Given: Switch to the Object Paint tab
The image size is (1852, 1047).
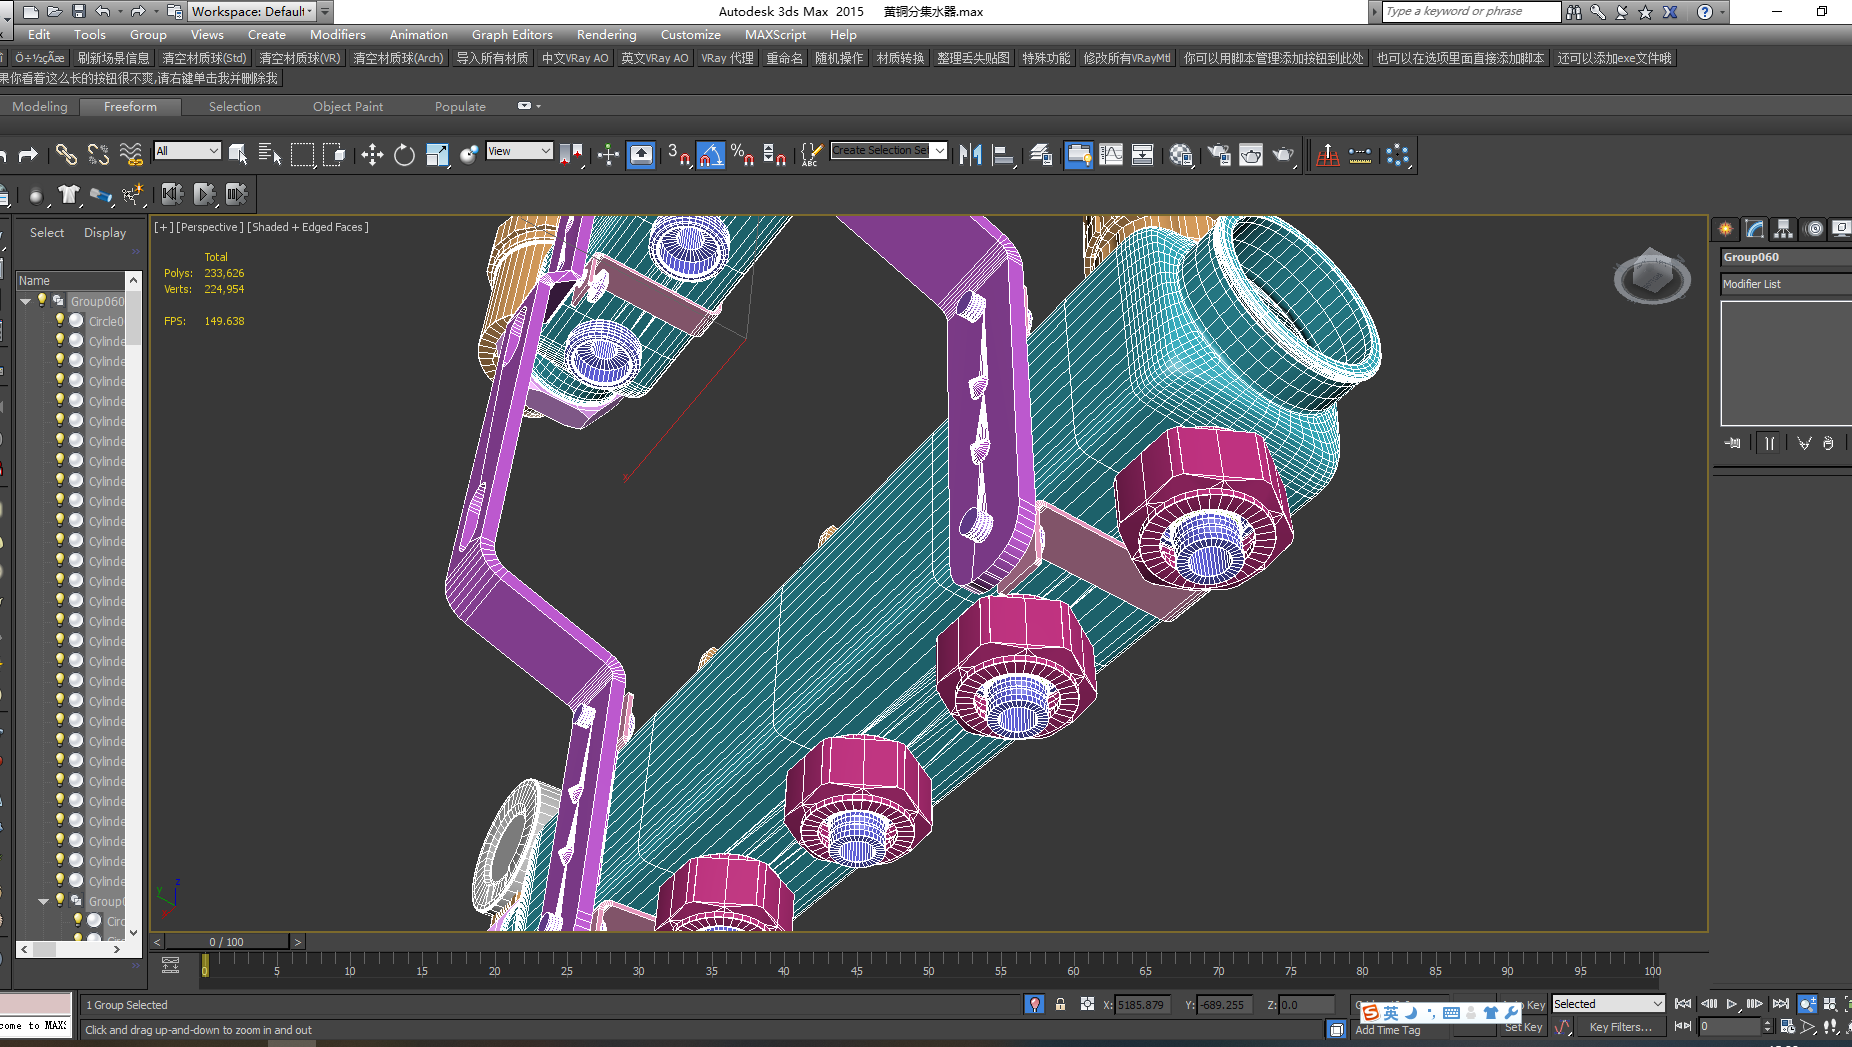Looking at the screenshot, I should pyautogui.click(x=348, y=106).
